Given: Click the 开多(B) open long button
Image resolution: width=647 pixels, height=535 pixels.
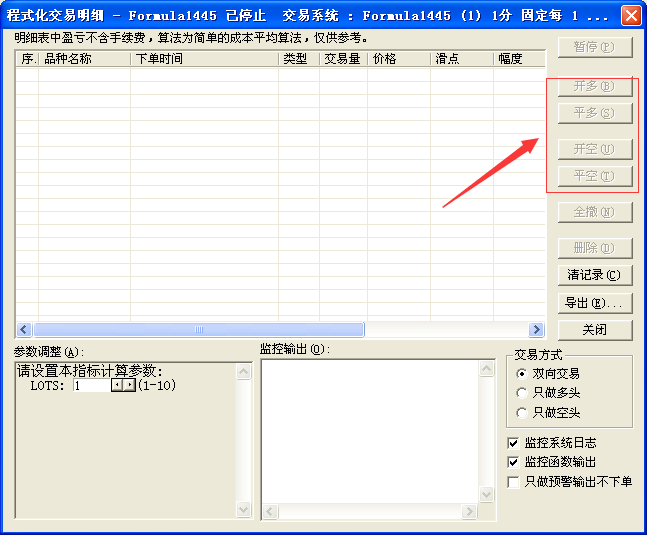Looking at the screenshot, I should point(595,87).
